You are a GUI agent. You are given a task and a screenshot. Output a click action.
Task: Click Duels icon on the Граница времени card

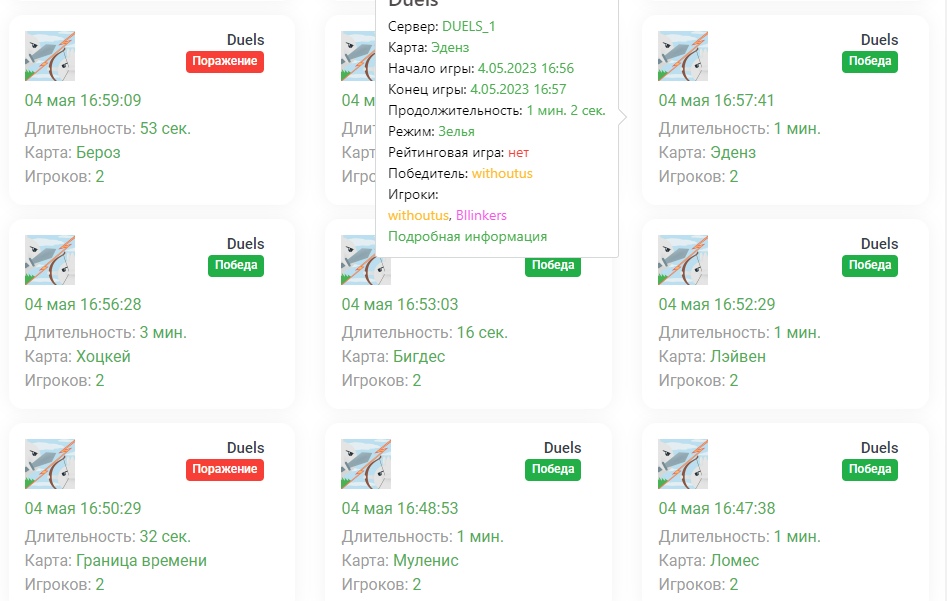(x=50, y=464)
